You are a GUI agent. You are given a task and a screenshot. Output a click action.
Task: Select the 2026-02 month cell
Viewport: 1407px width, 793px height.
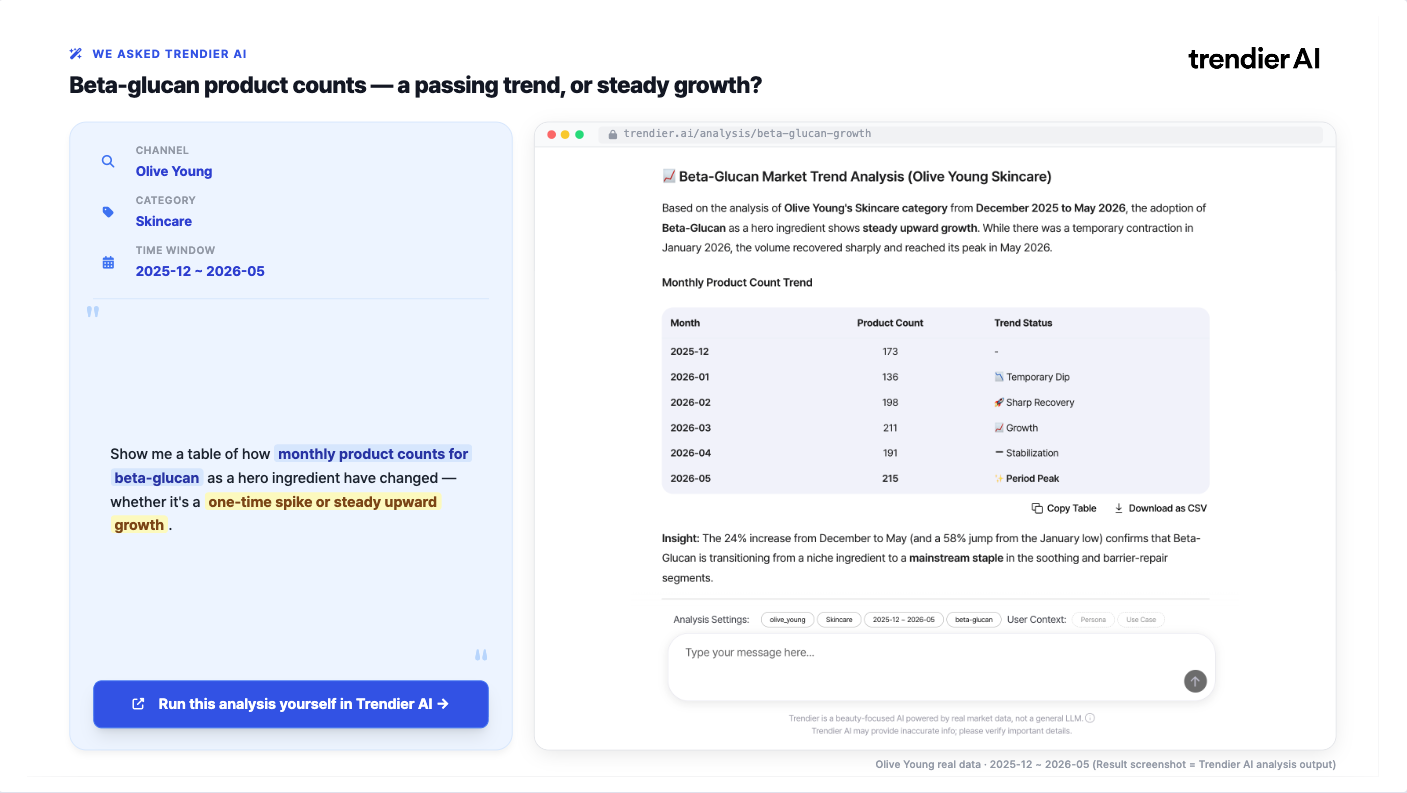click(x=689, y=403)
